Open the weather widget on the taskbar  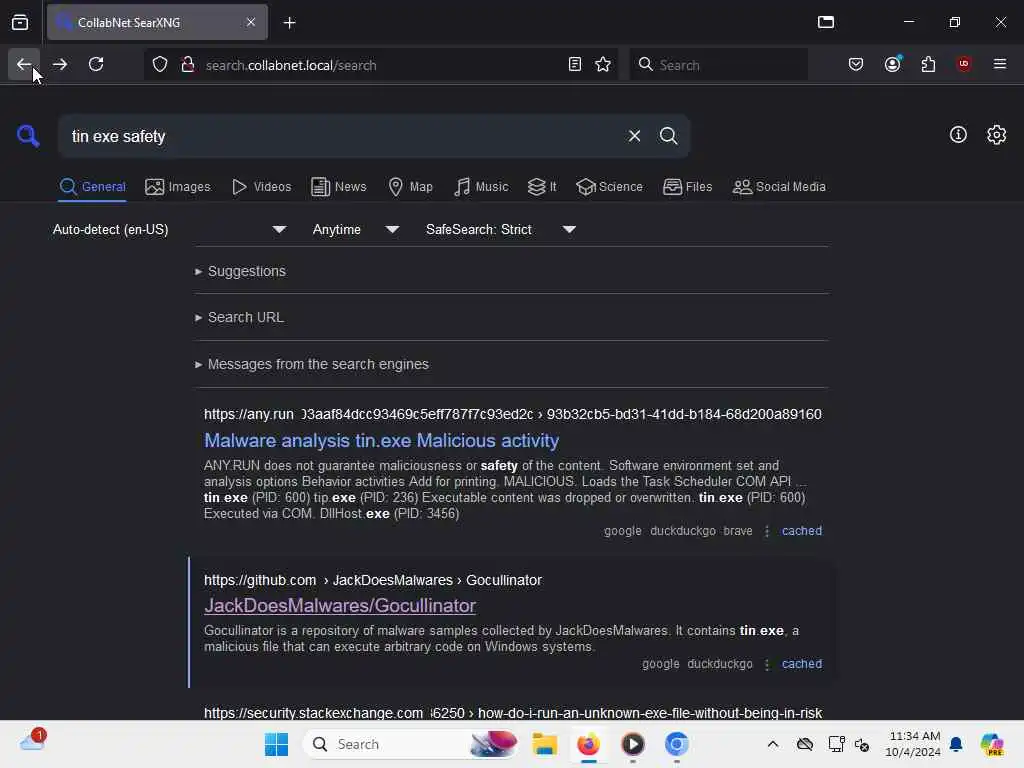point(33,741)
